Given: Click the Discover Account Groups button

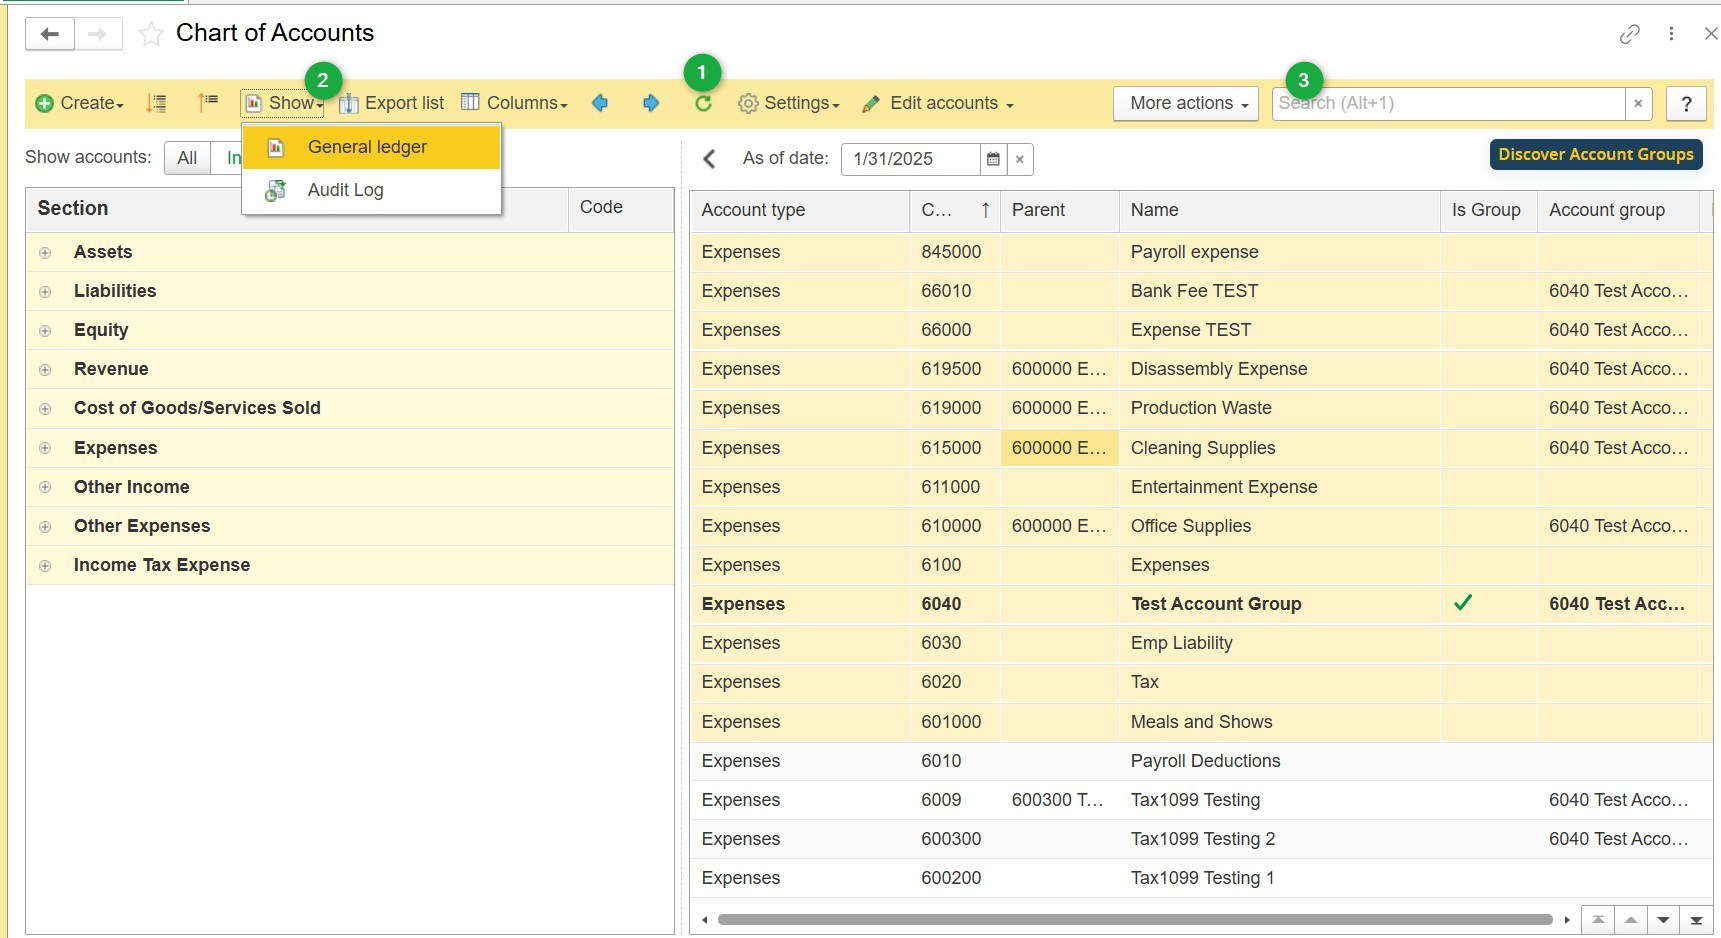Looking at the screenshot, I should [x=1596, y=154].
